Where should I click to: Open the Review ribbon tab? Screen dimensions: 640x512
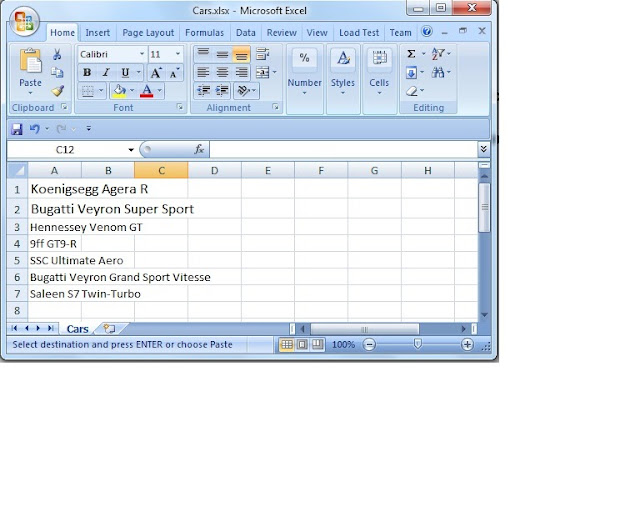pyautogui.click(x=282, y=33)
